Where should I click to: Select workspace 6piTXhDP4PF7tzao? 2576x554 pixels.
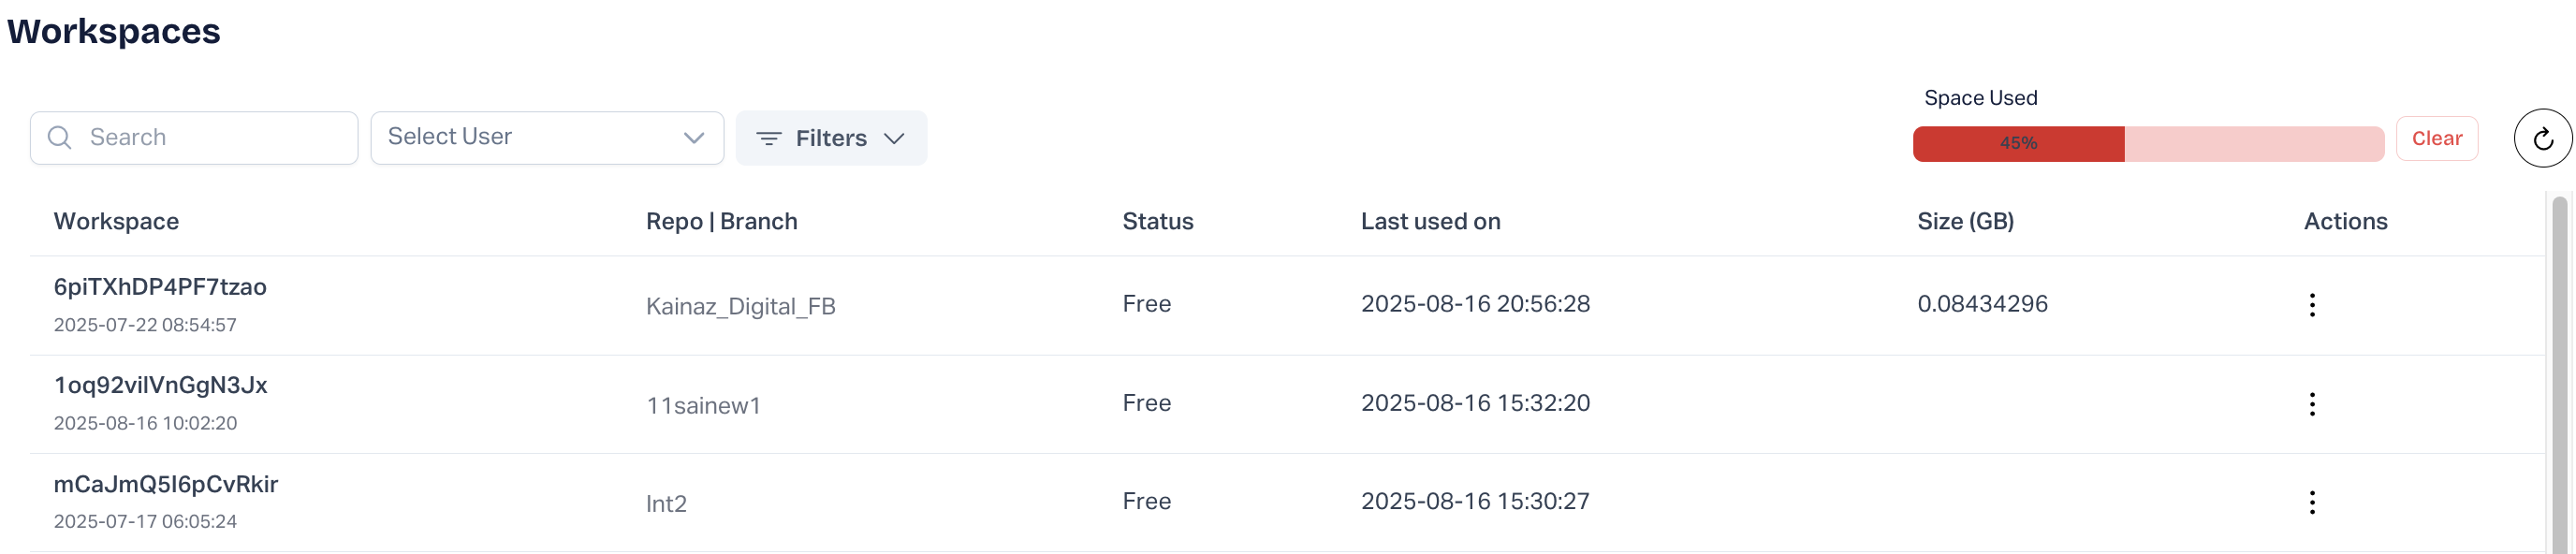click(160, 287)
